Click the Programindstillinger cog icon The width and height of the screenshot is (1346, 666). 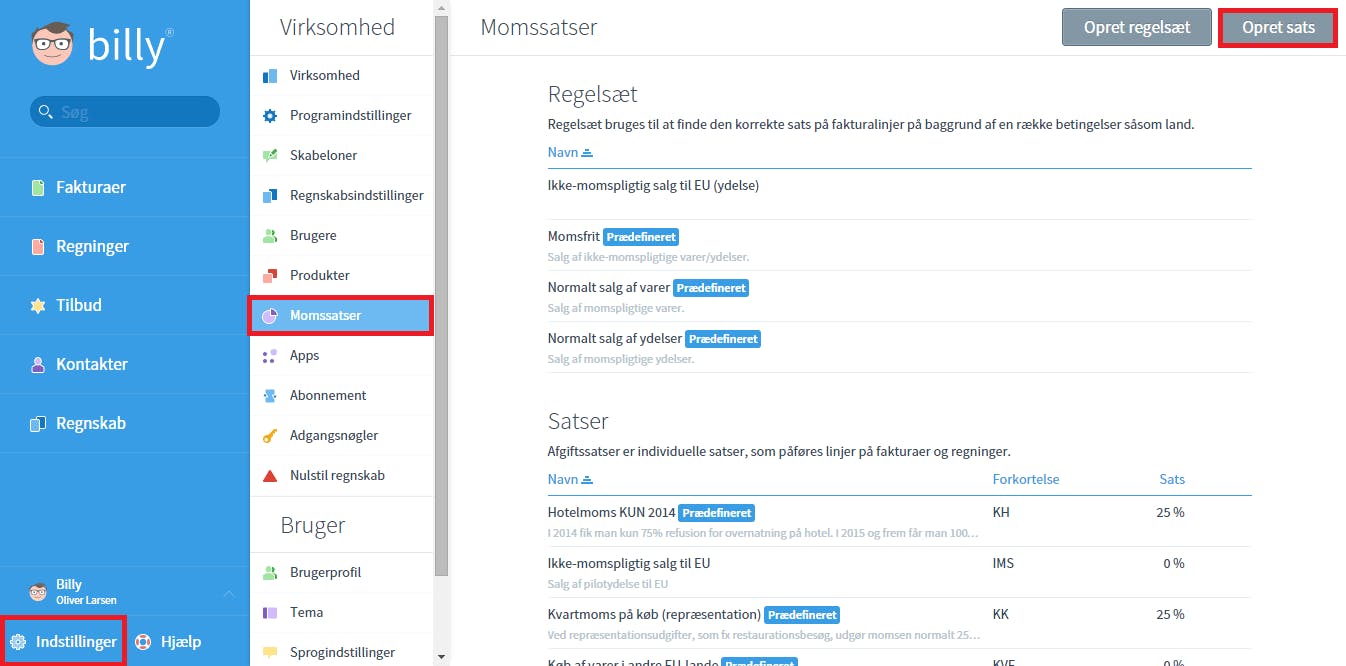(269, 115)
